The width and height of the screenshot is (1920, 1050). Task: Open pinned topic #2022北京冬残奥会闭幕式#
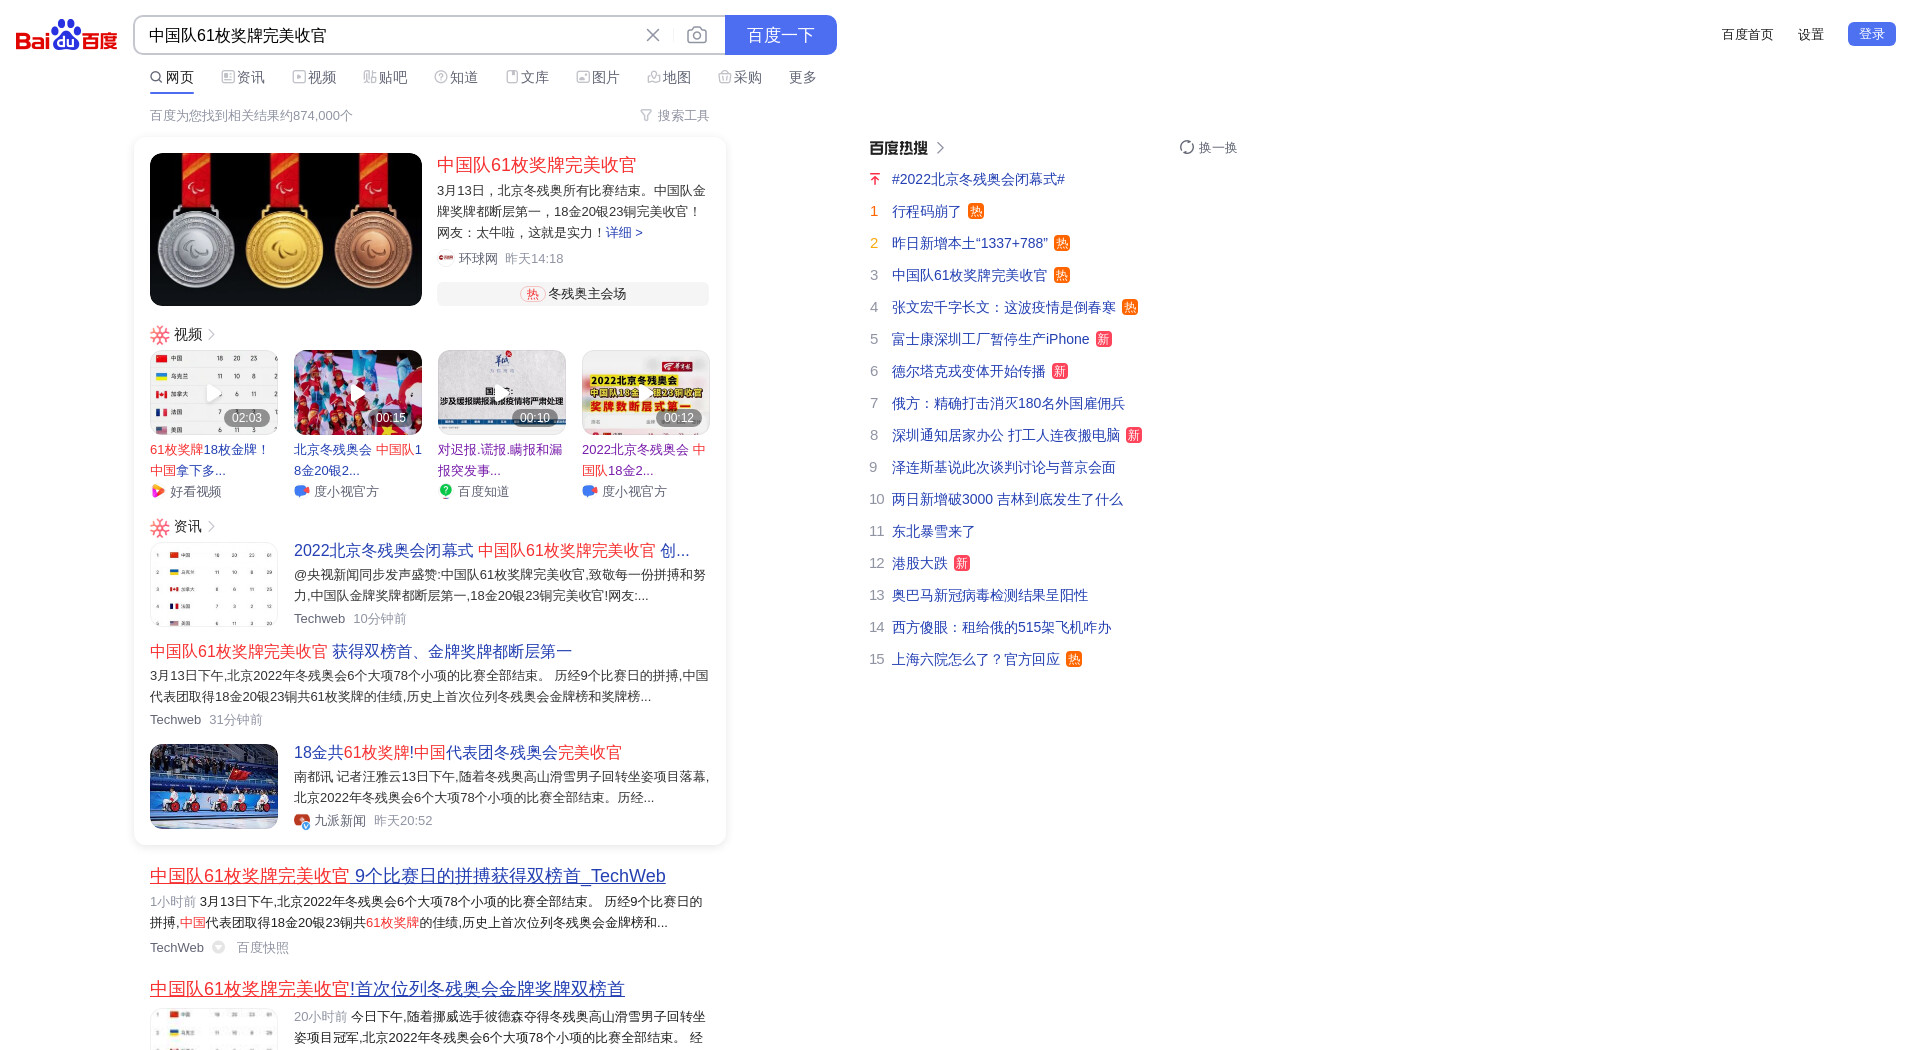point(978,179)
